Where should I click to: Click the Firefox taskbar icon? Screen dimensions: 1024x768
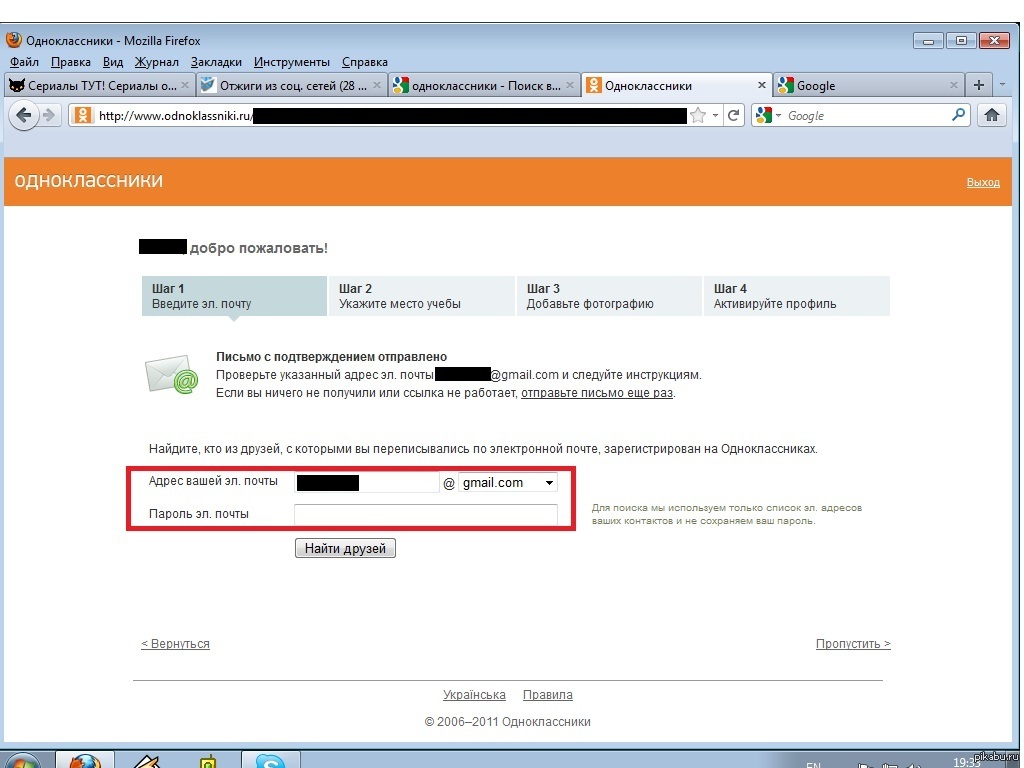[85, 761]
